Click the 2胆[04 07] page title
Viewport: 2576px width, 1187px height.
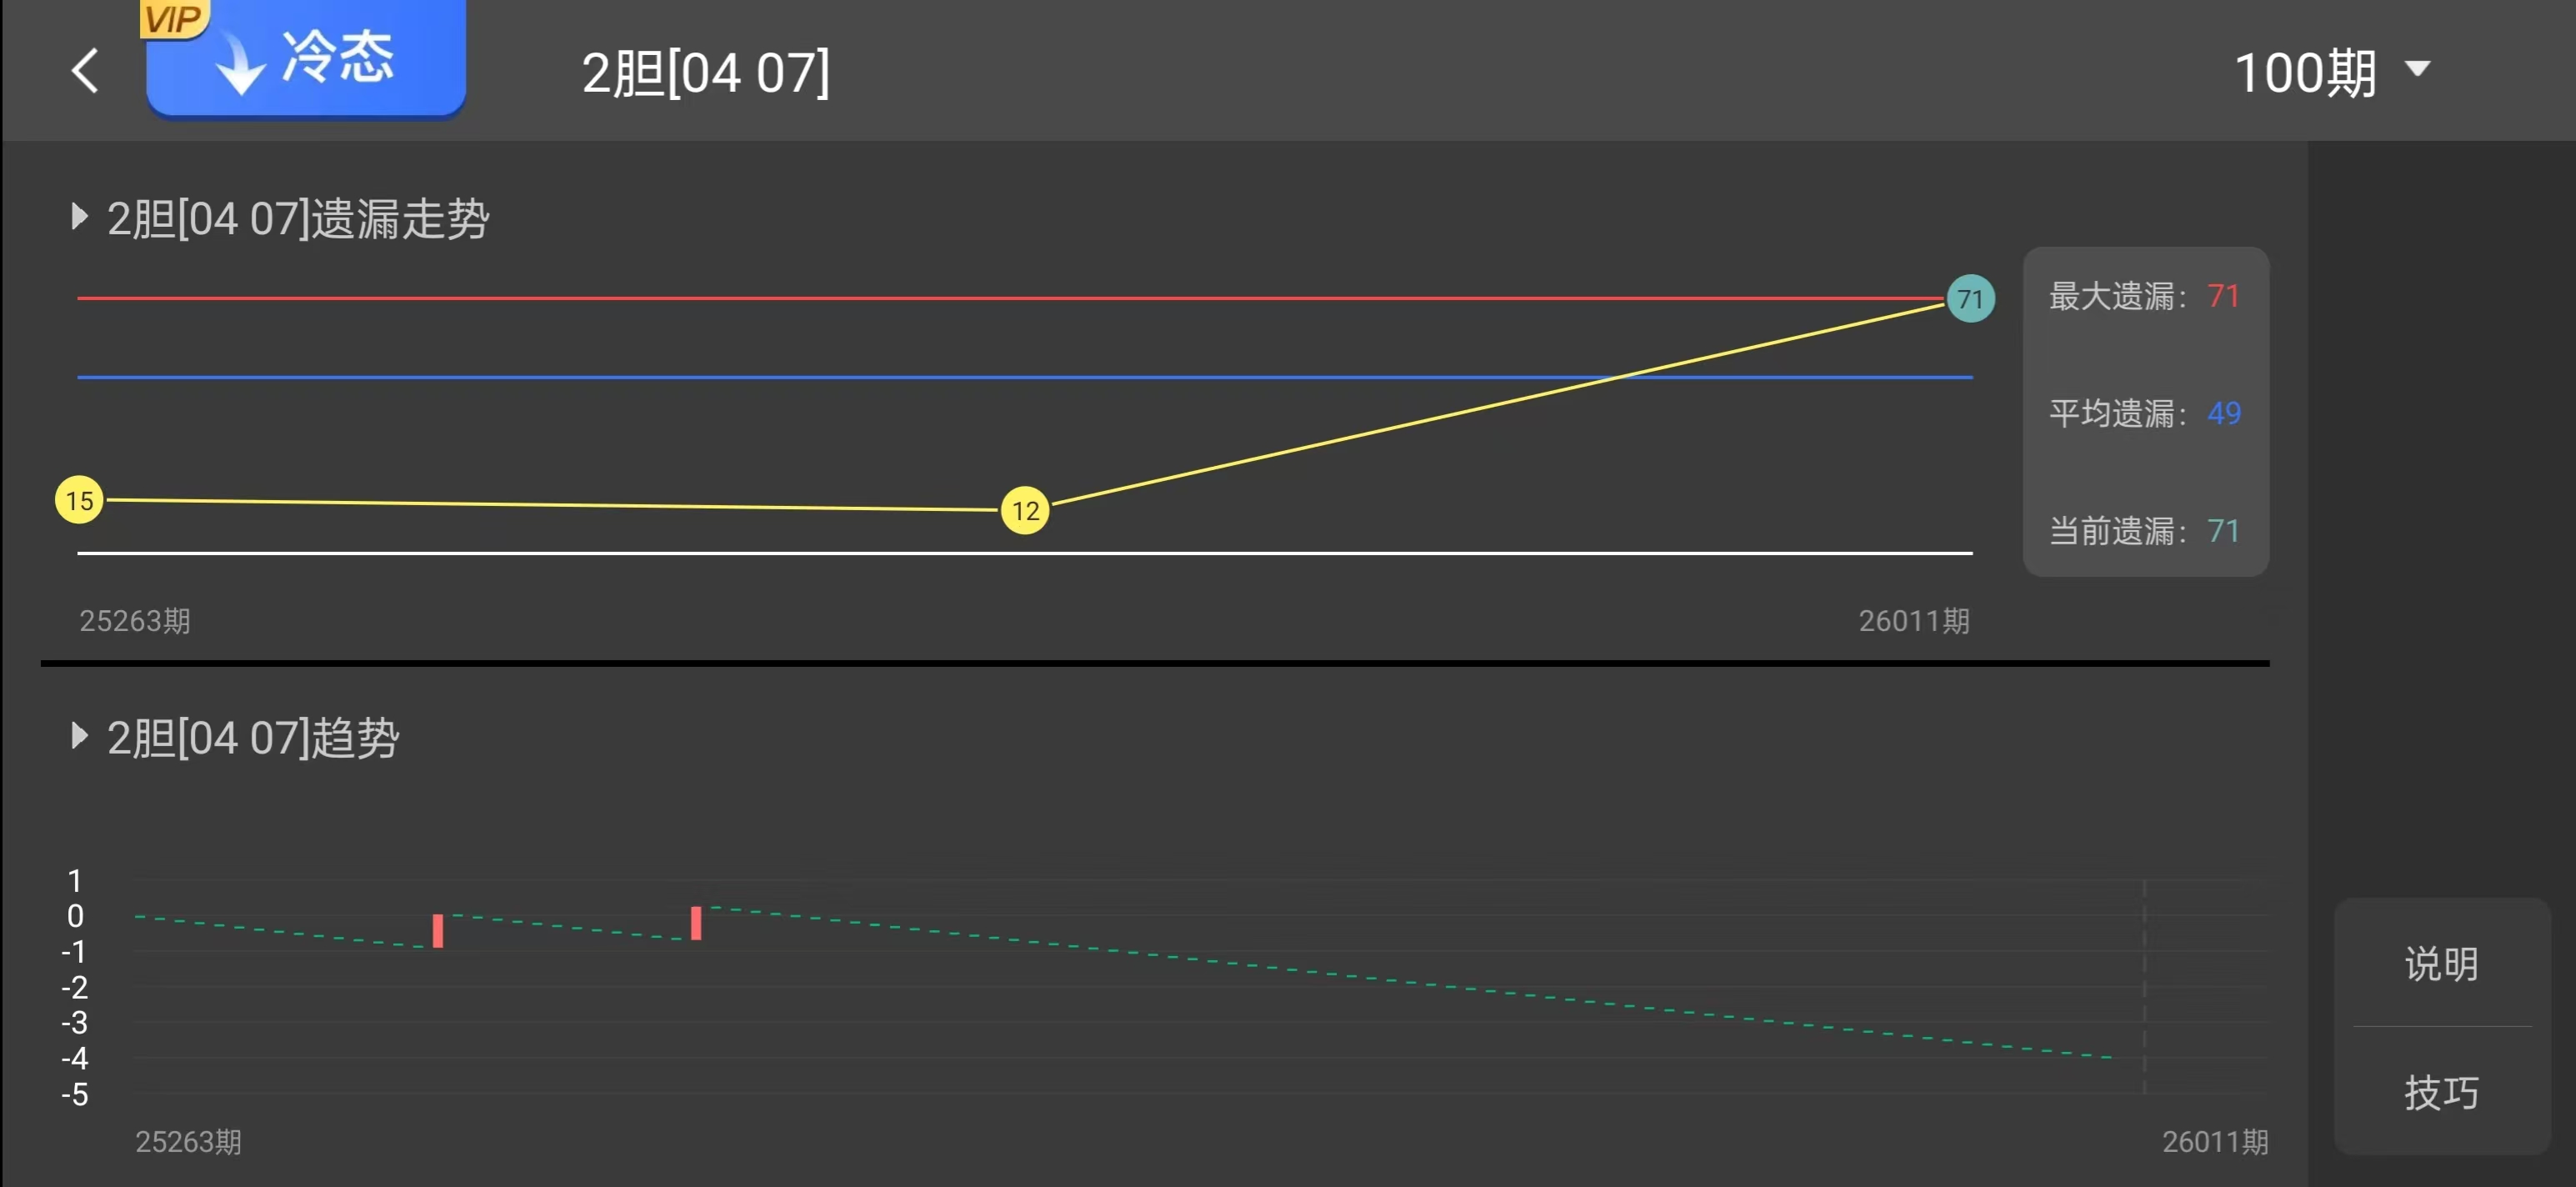pyautogui.click(x=705, y=73)
